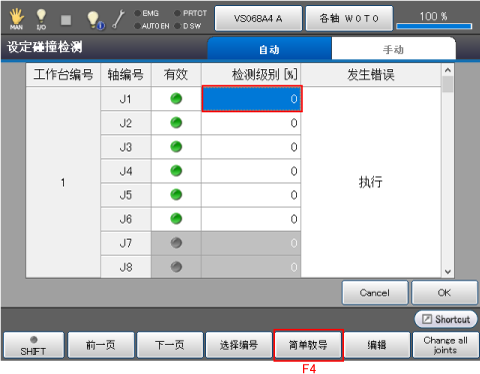Click the 各轴 W0 T0 button

point(349,18)
